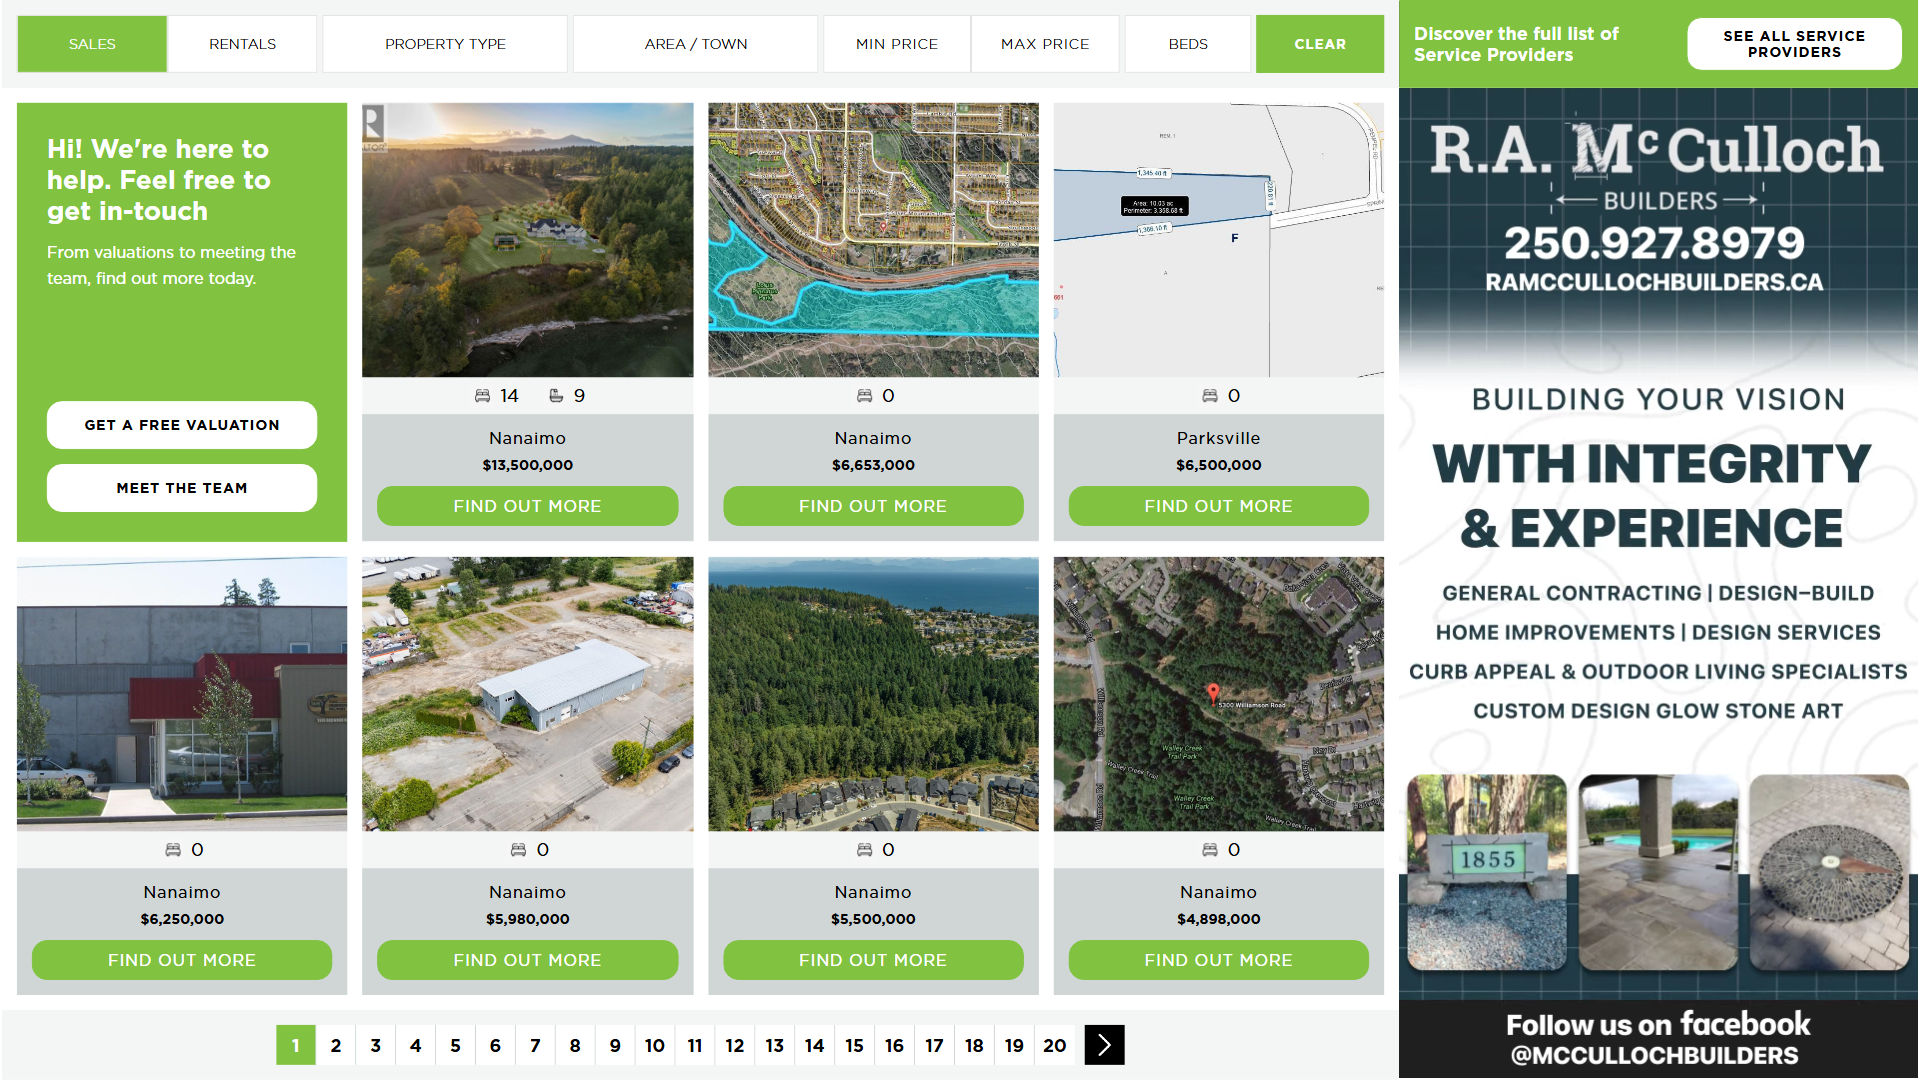Click bed icon on $6,653,000 listing
This screenshot has width=1920, height=1080.
click(864, 396)
